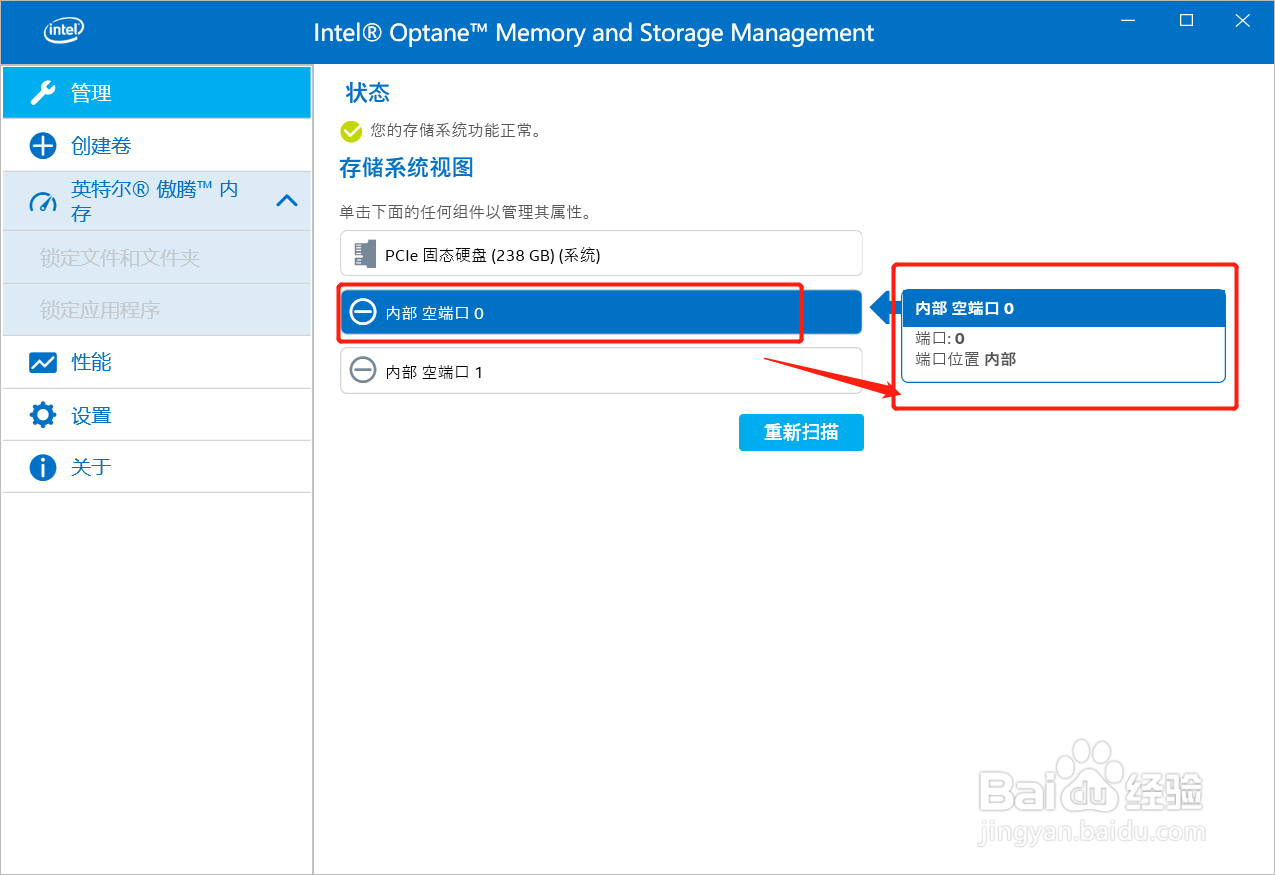Image resolution: width=1275 pixels, height=875 pixels.
Task: Select the 内部 空端口 1 row
Action: click(601, 371)
